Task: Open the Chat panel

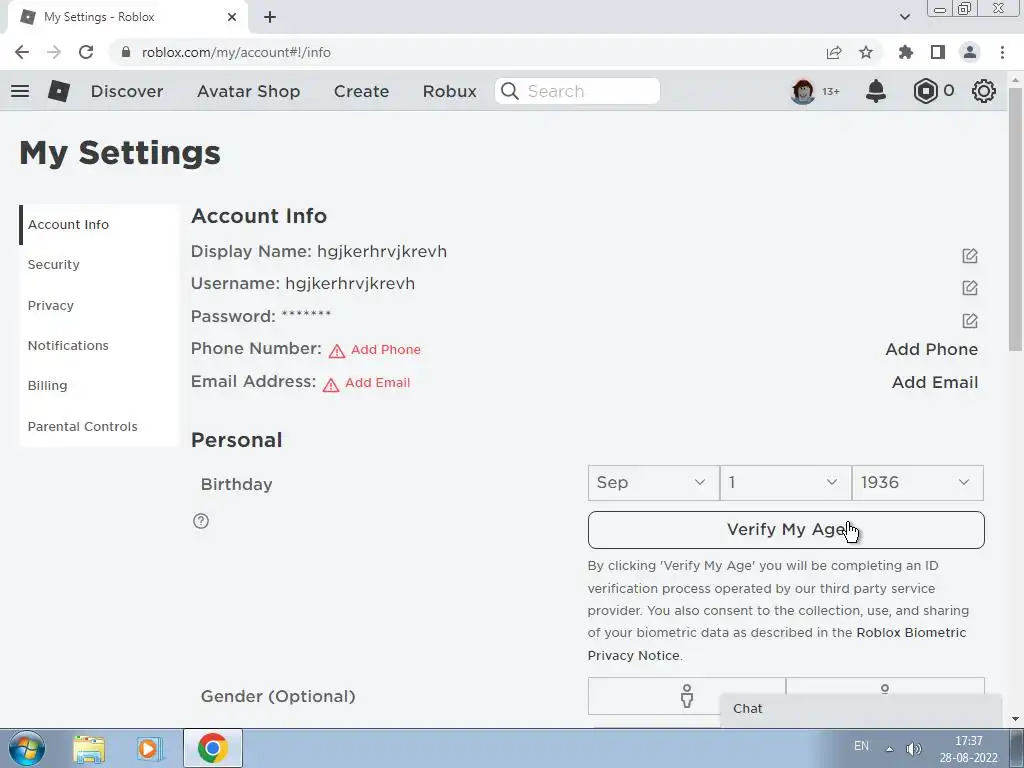Action: tap(861, 709)
